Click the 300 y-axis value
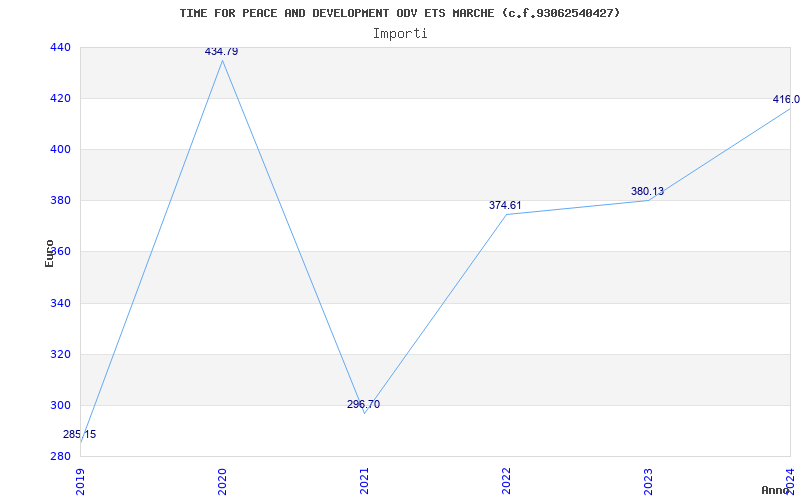 (x=60, y=405)
